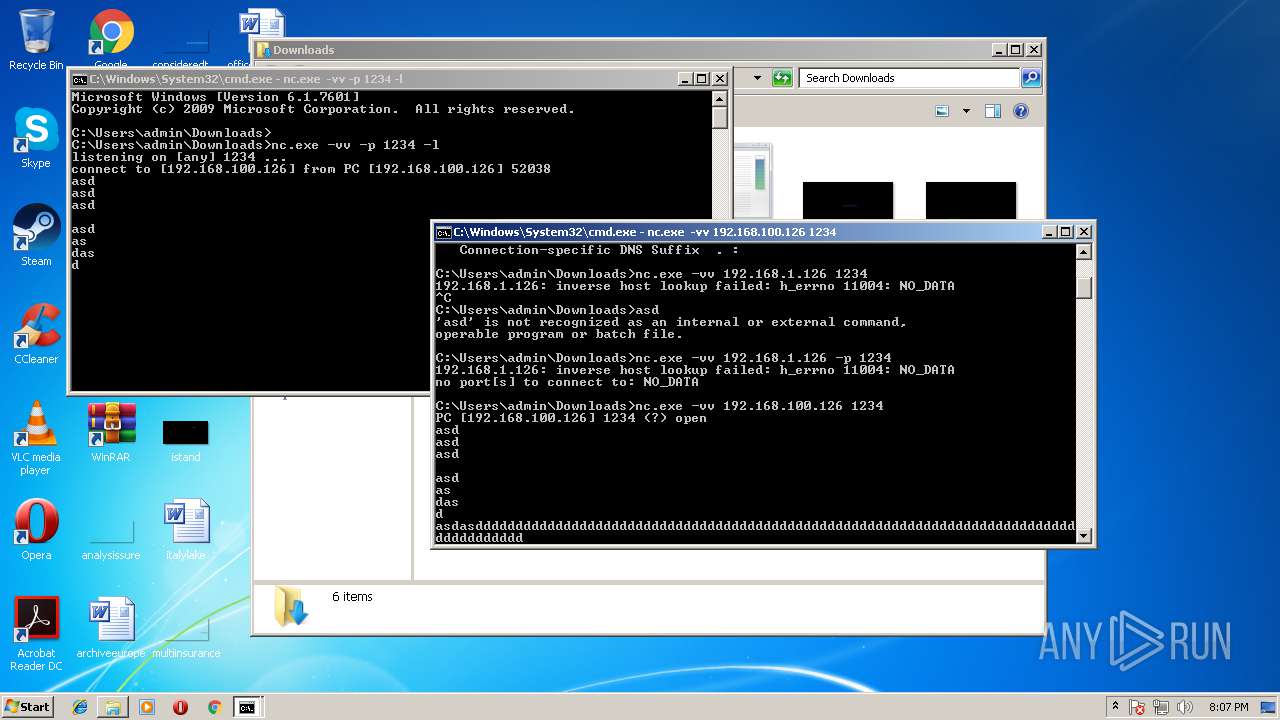1280x720 pixels.
Task: Minimize the nc listener cmd window
Action: point(685,79)
